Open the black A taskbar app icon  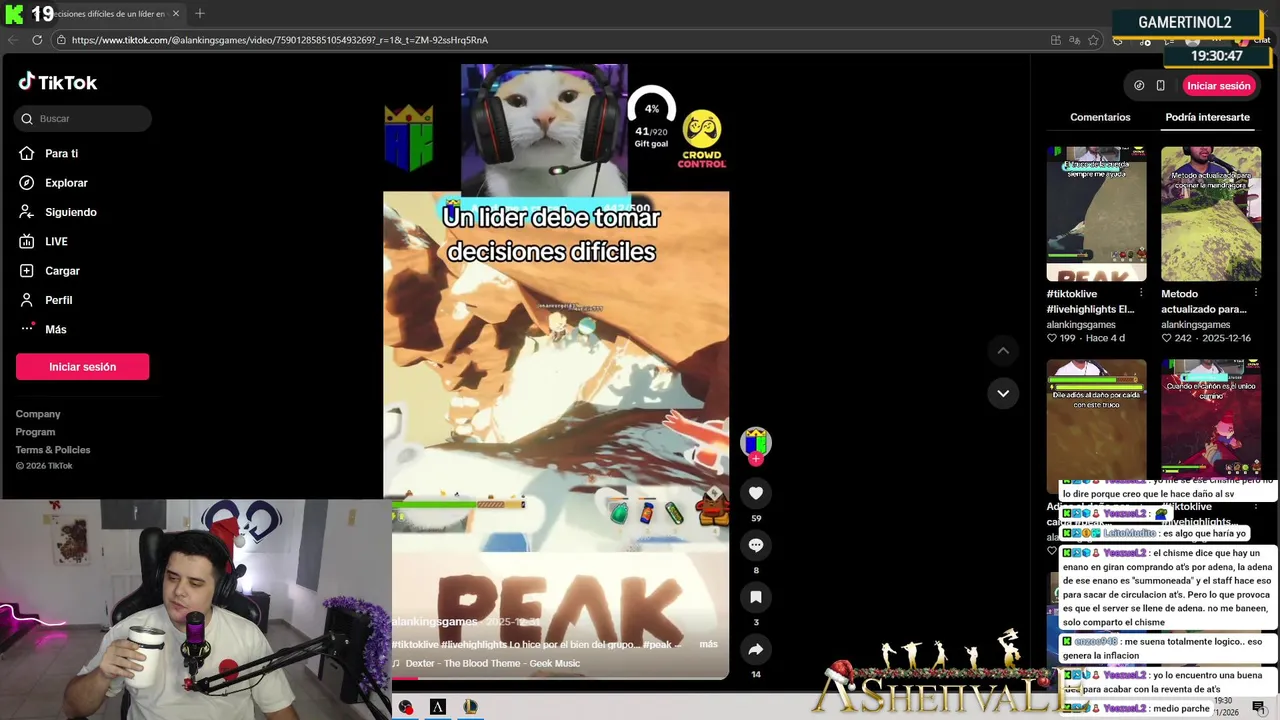(438, 707)
